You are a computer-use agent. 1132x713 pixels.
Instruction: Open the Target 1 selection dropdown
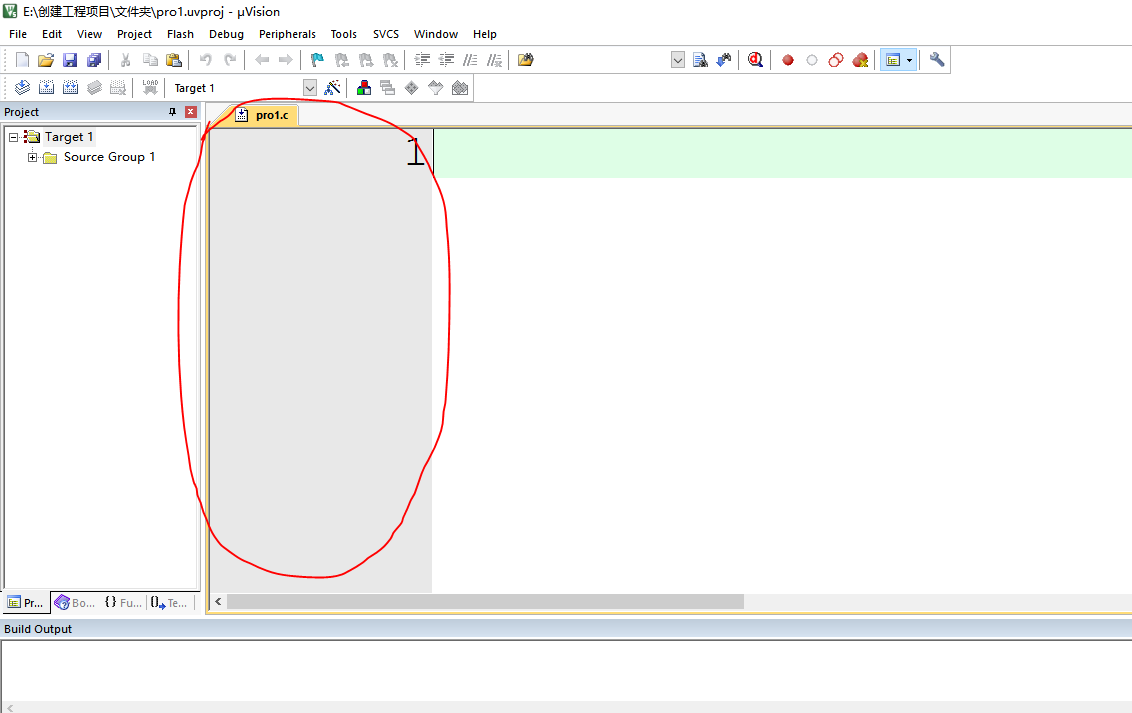pos(309,88)
